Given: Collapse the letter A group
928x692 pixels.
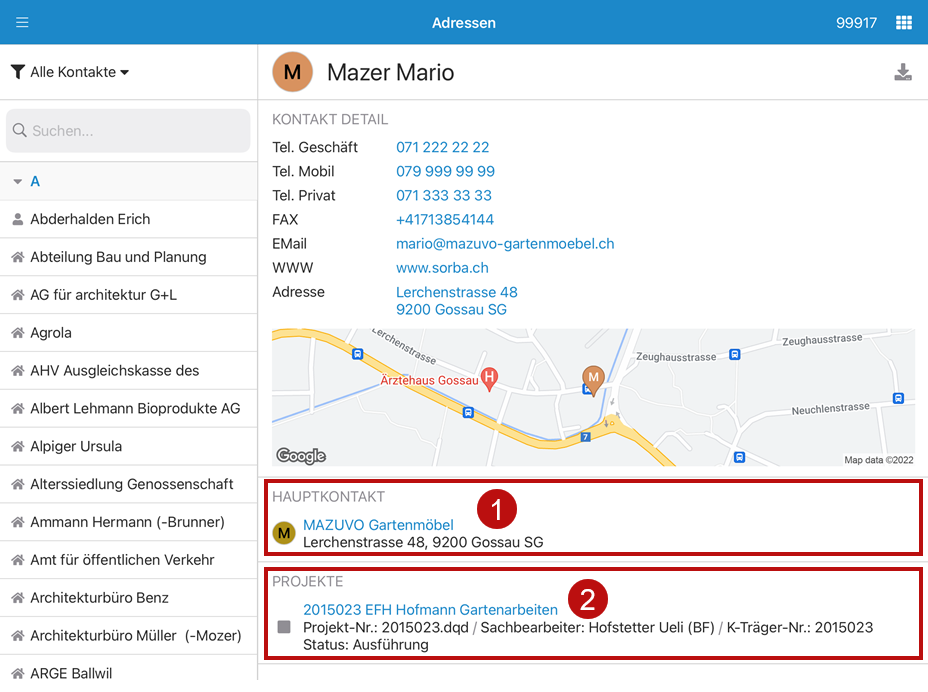Looking at the screenshot, I should 18,182.
